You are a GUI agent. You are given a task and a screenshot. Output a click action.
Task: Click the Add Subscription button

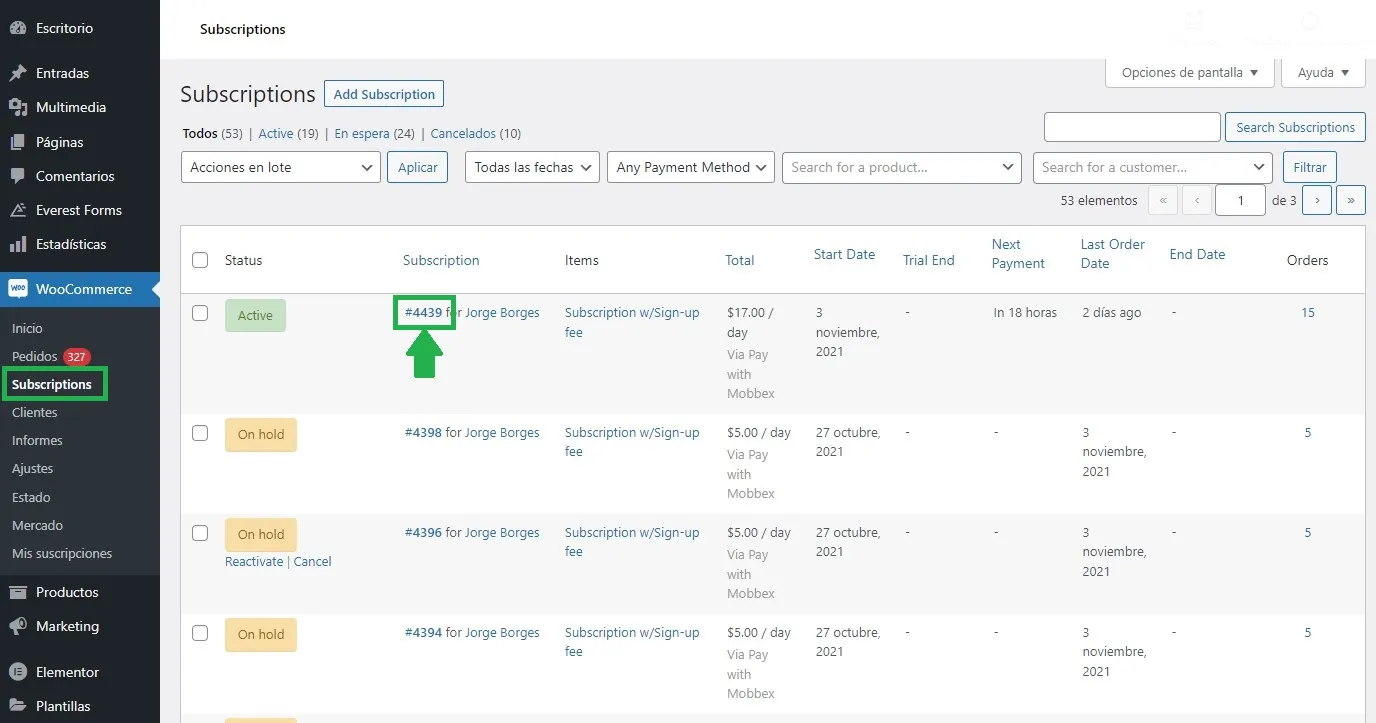(x=384, y=94)
